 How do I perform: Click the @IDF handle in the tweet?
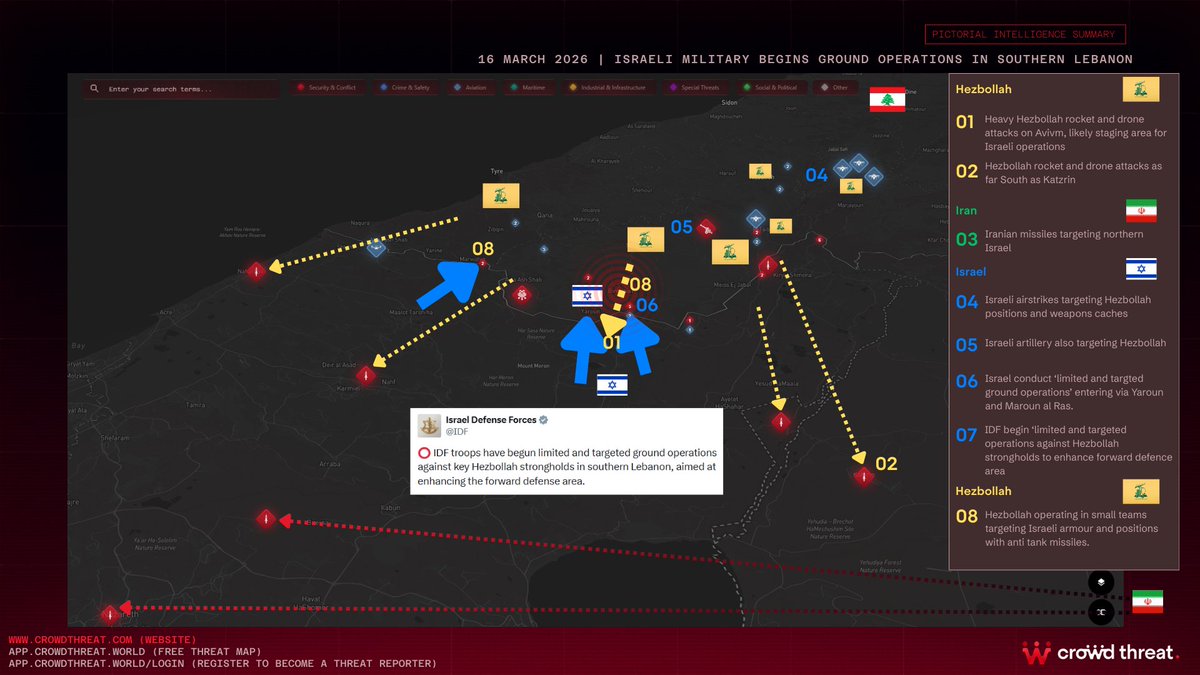[x=457, y=432]
